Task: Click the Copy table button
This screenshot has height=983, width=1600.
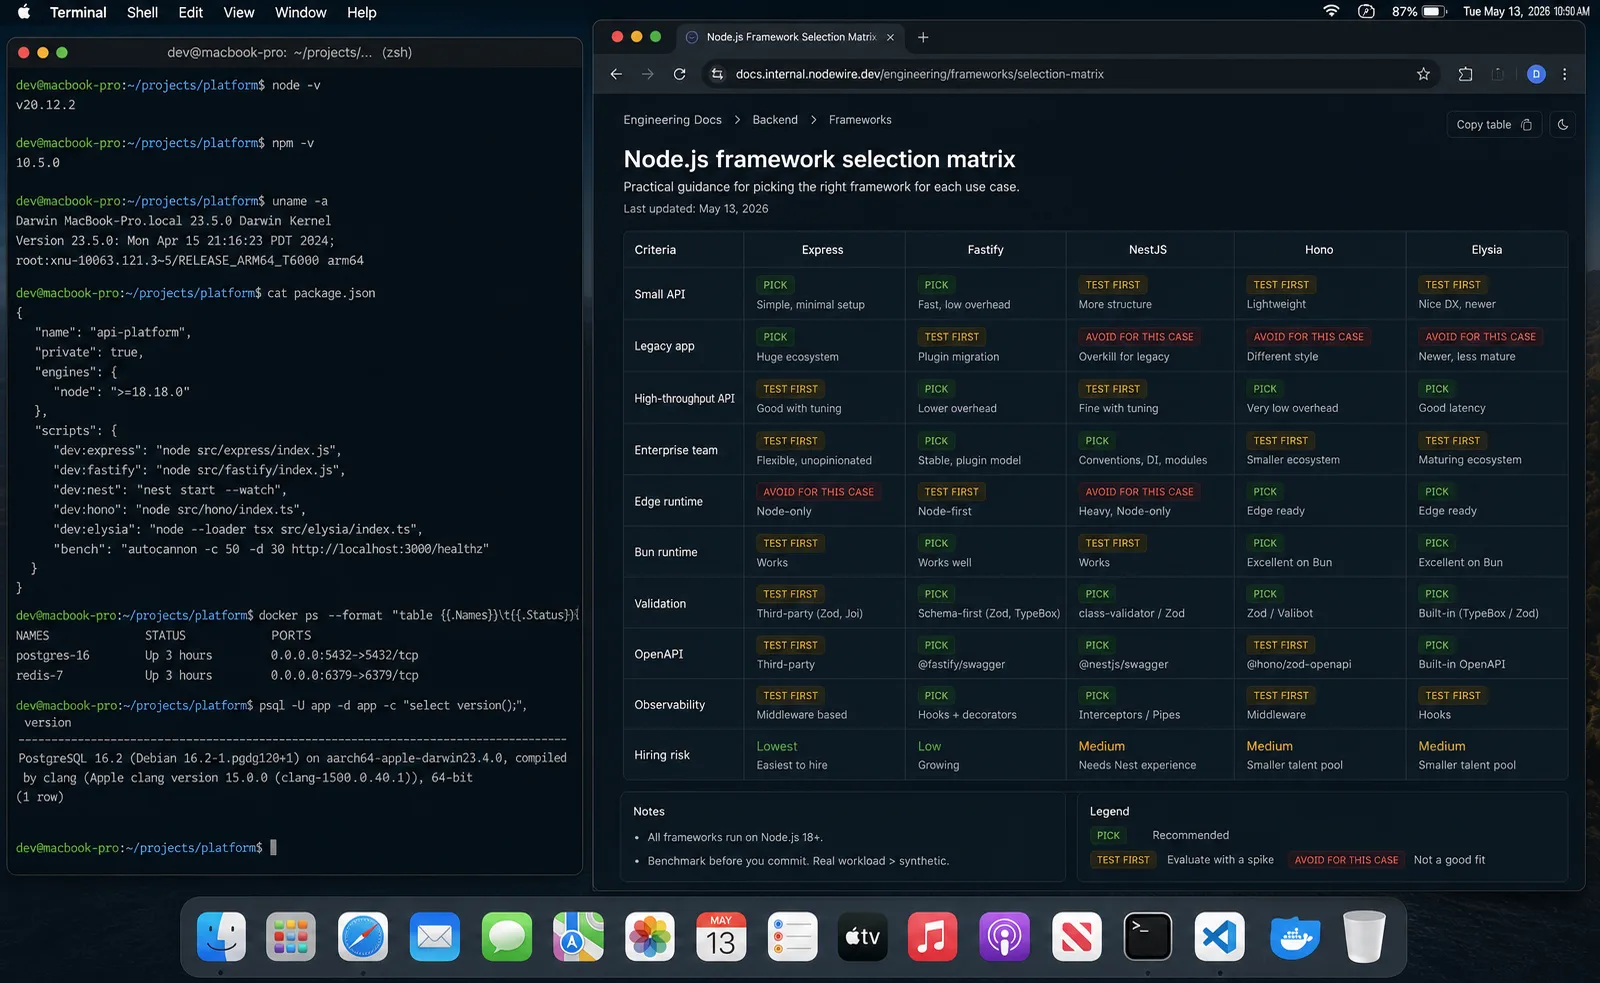Action: [1494, 125]
